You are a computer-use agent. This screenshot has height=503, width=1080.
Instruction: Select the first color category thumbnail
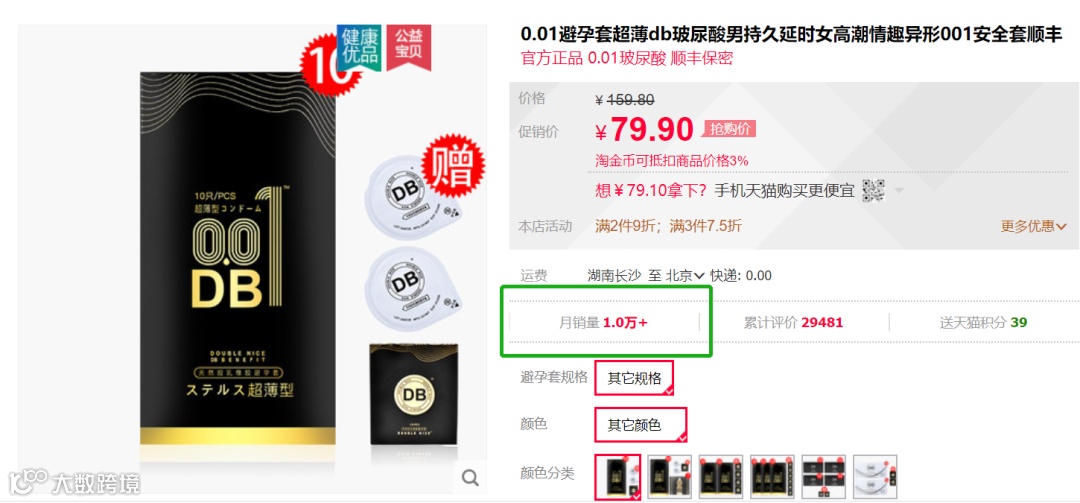click(618, 476)
